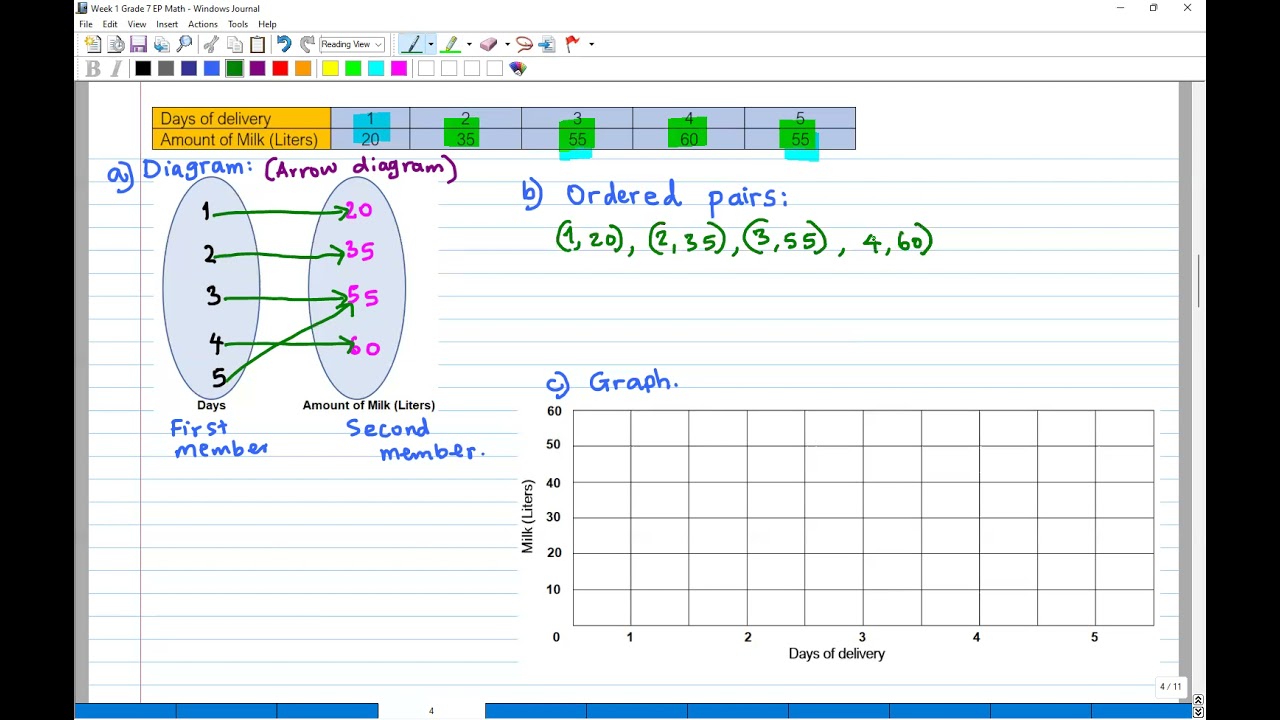
Task: Expand the Highlighter options arrow
Action: [x=469, y=44]
